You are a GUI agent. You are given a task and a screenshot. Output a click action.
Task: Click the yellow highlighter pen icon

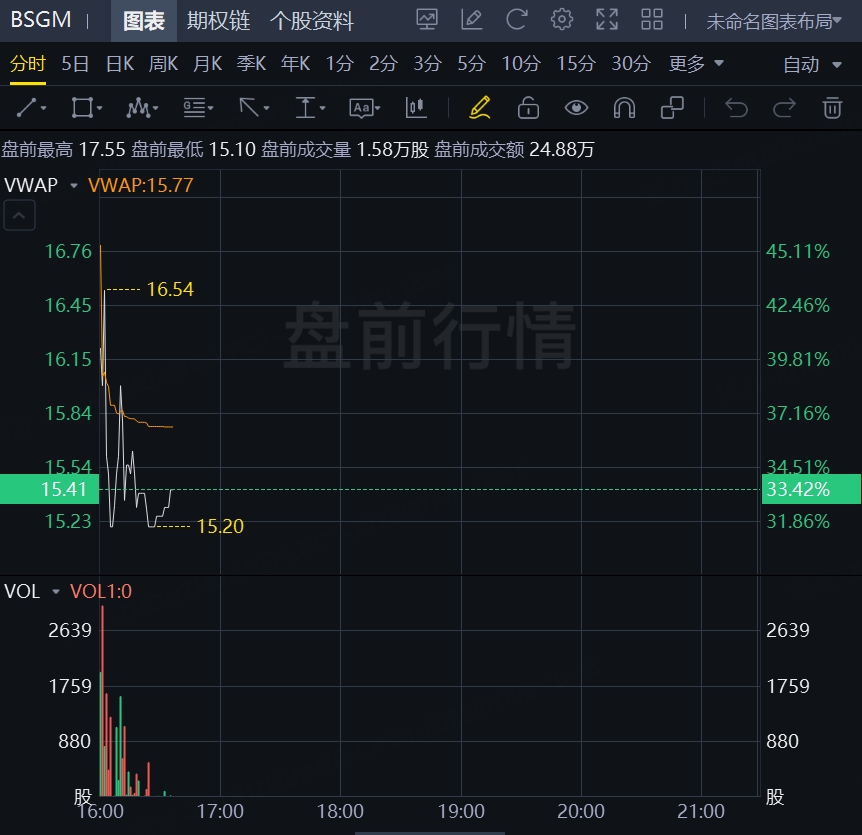[x=479, y=107]
